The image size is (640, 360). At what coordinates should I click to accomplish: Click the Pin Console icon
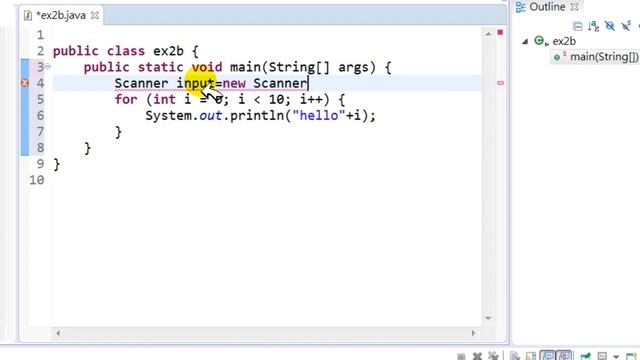click(x=586, y=356)
